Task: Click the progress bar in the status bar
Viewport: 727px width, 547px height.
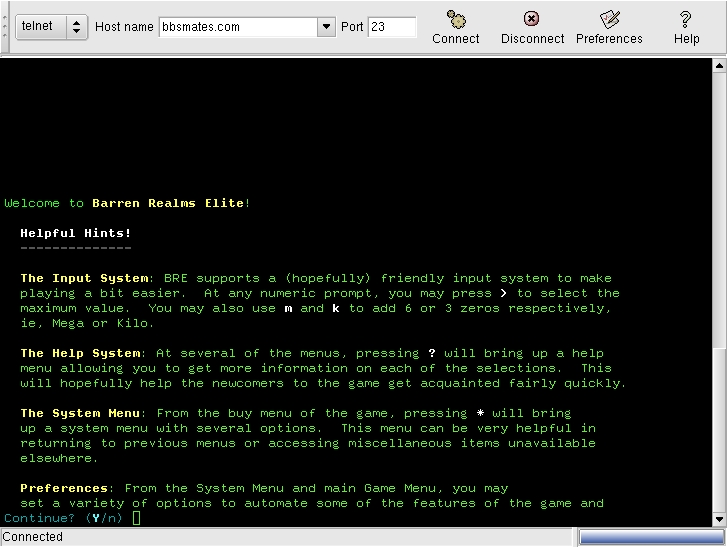Action: click(650, 537)
